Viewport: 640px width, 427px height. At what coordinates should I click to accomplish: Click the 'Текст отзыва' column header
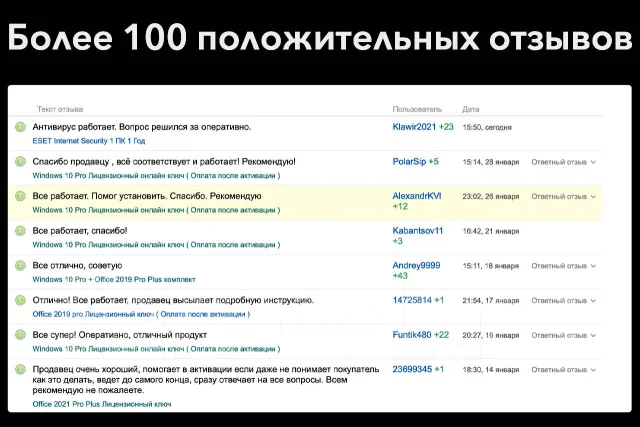[60, 109]
